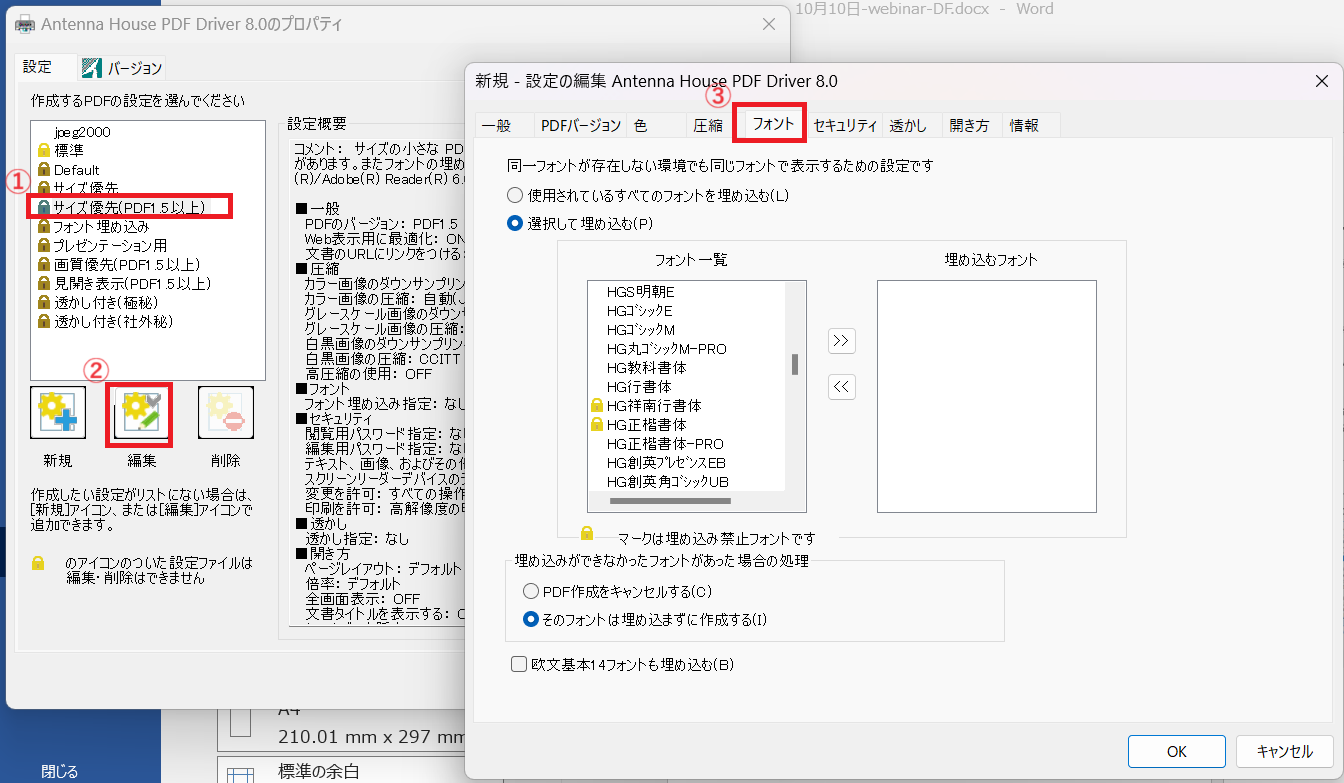The image size is (1344, 783).
Task: Click the 削除 (delete setting) icon
Action: pos(225,413)
